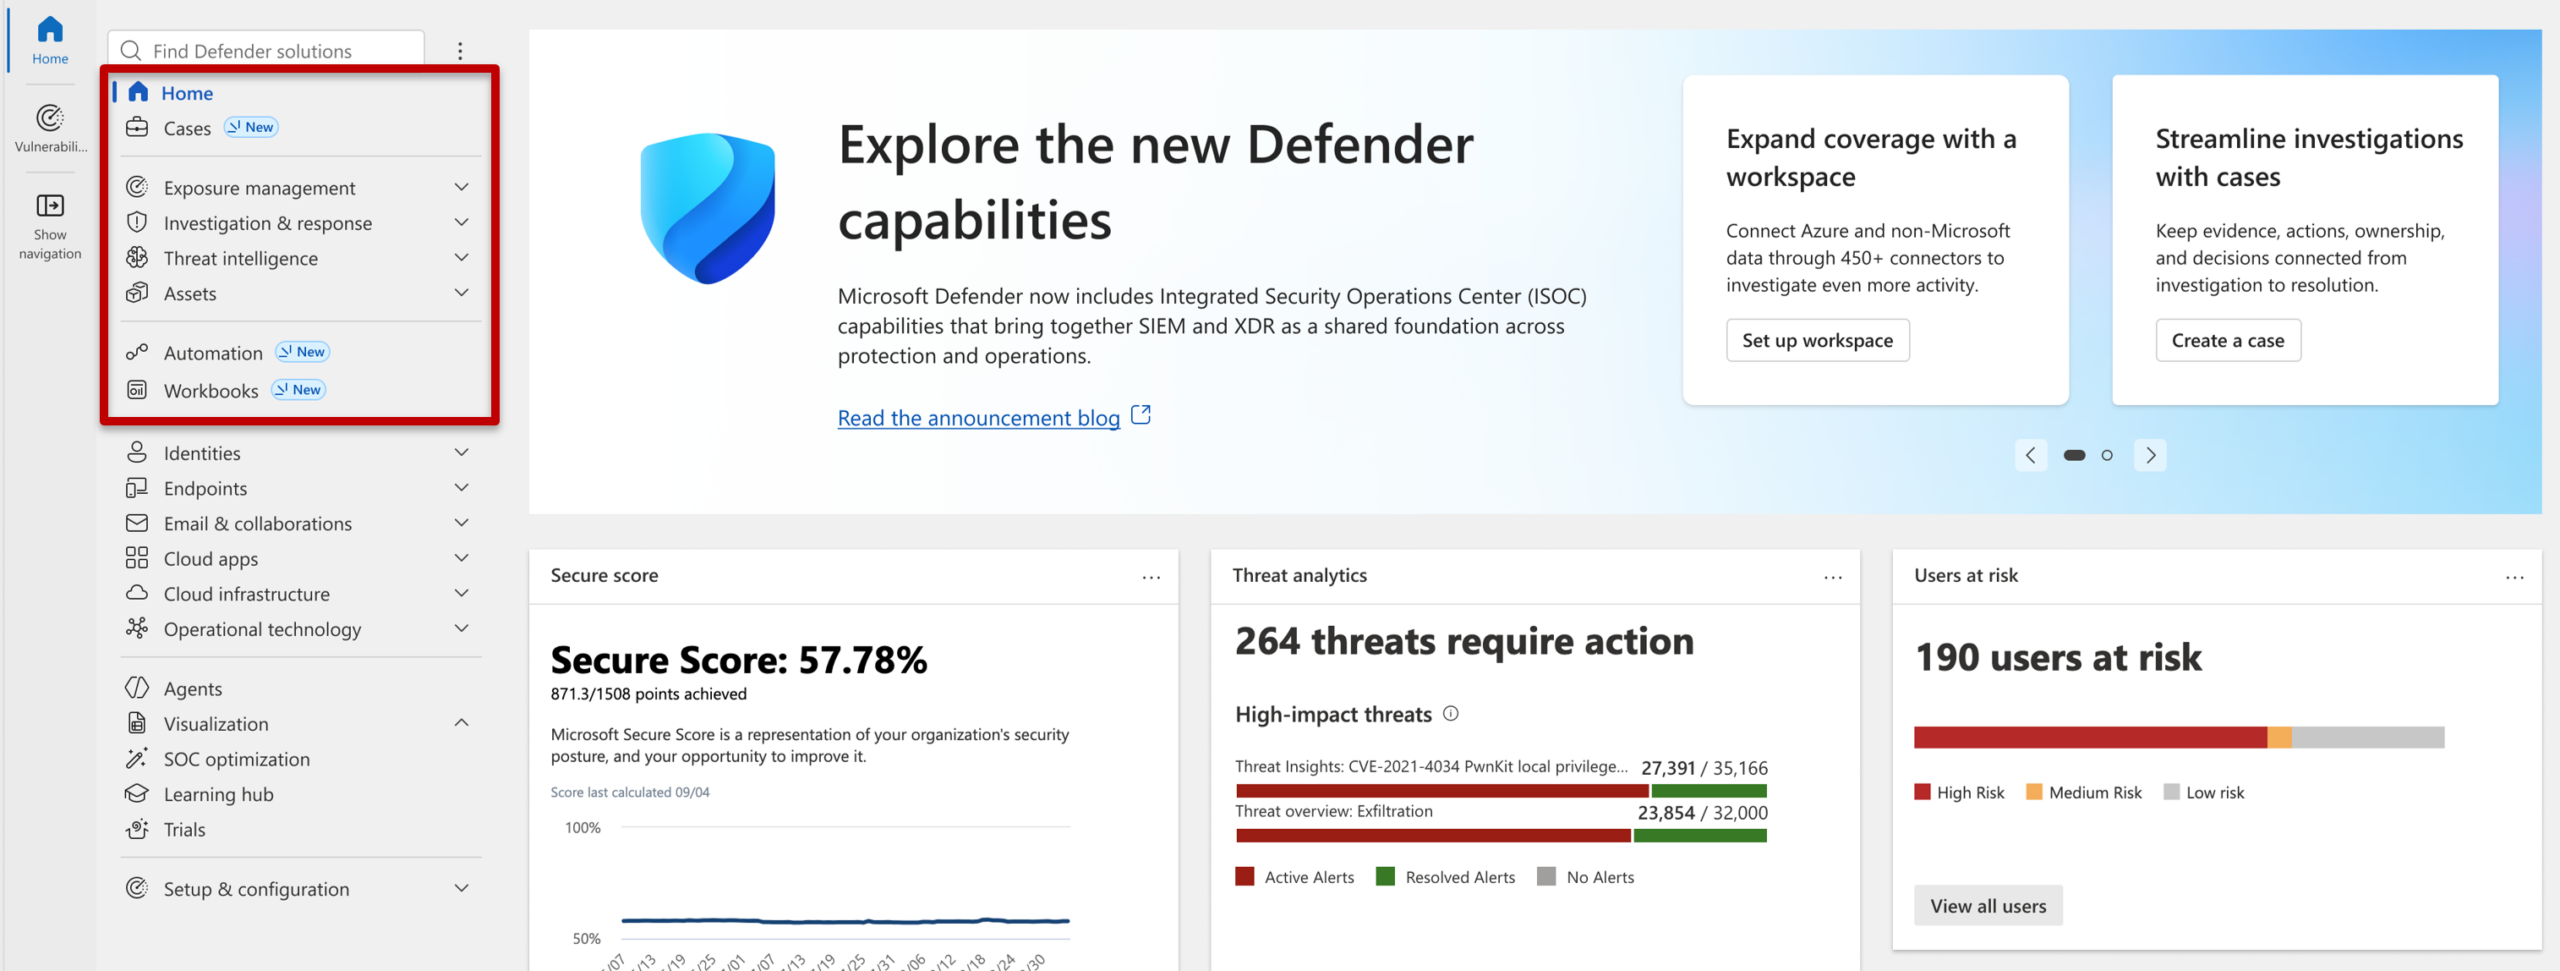Expand the Exposure management chevron
This screenshot has height=971, width=2560.
coord(461,187)
